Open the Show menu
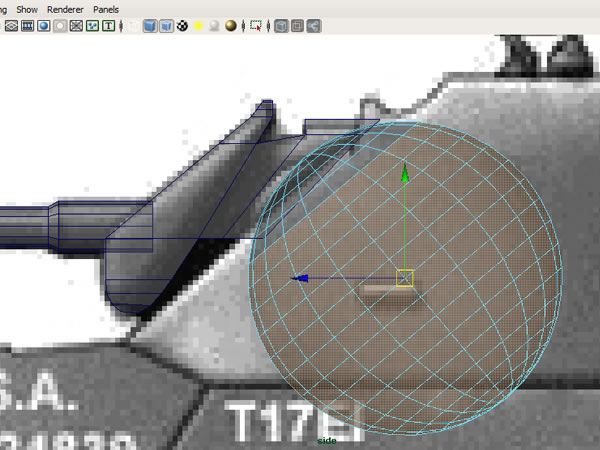Screen dimensions: 600x450 [x=27, y=10]
